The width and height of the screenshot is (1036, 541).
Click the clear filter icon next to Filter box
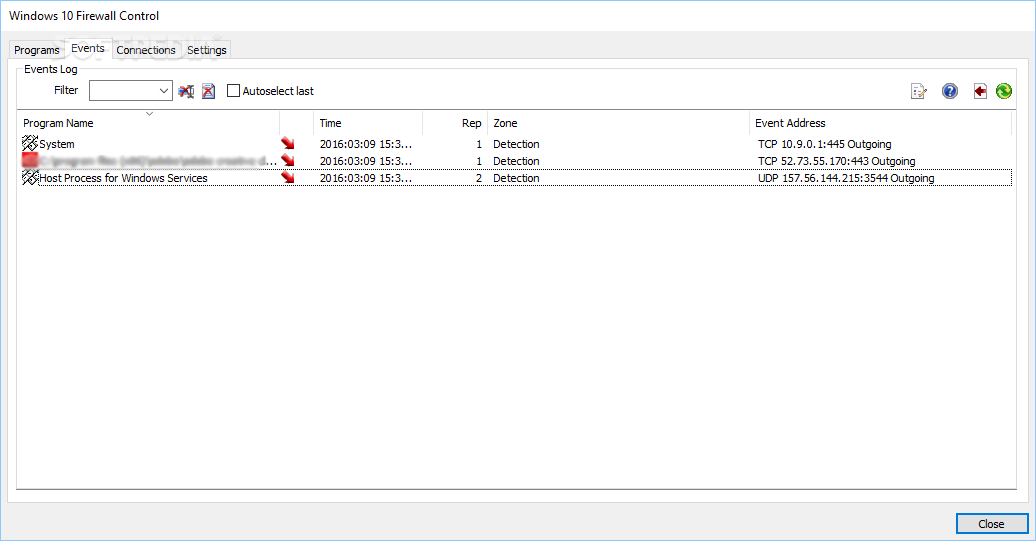[186, 91]
